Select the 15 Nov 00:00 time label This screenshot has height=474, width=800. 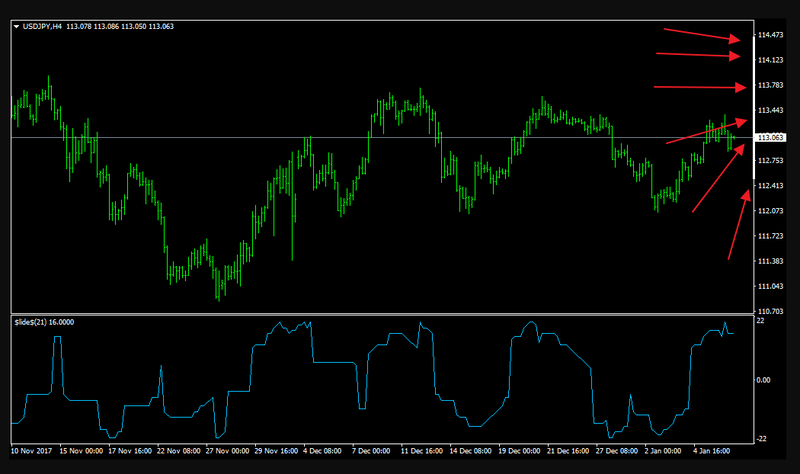(81, 451)
